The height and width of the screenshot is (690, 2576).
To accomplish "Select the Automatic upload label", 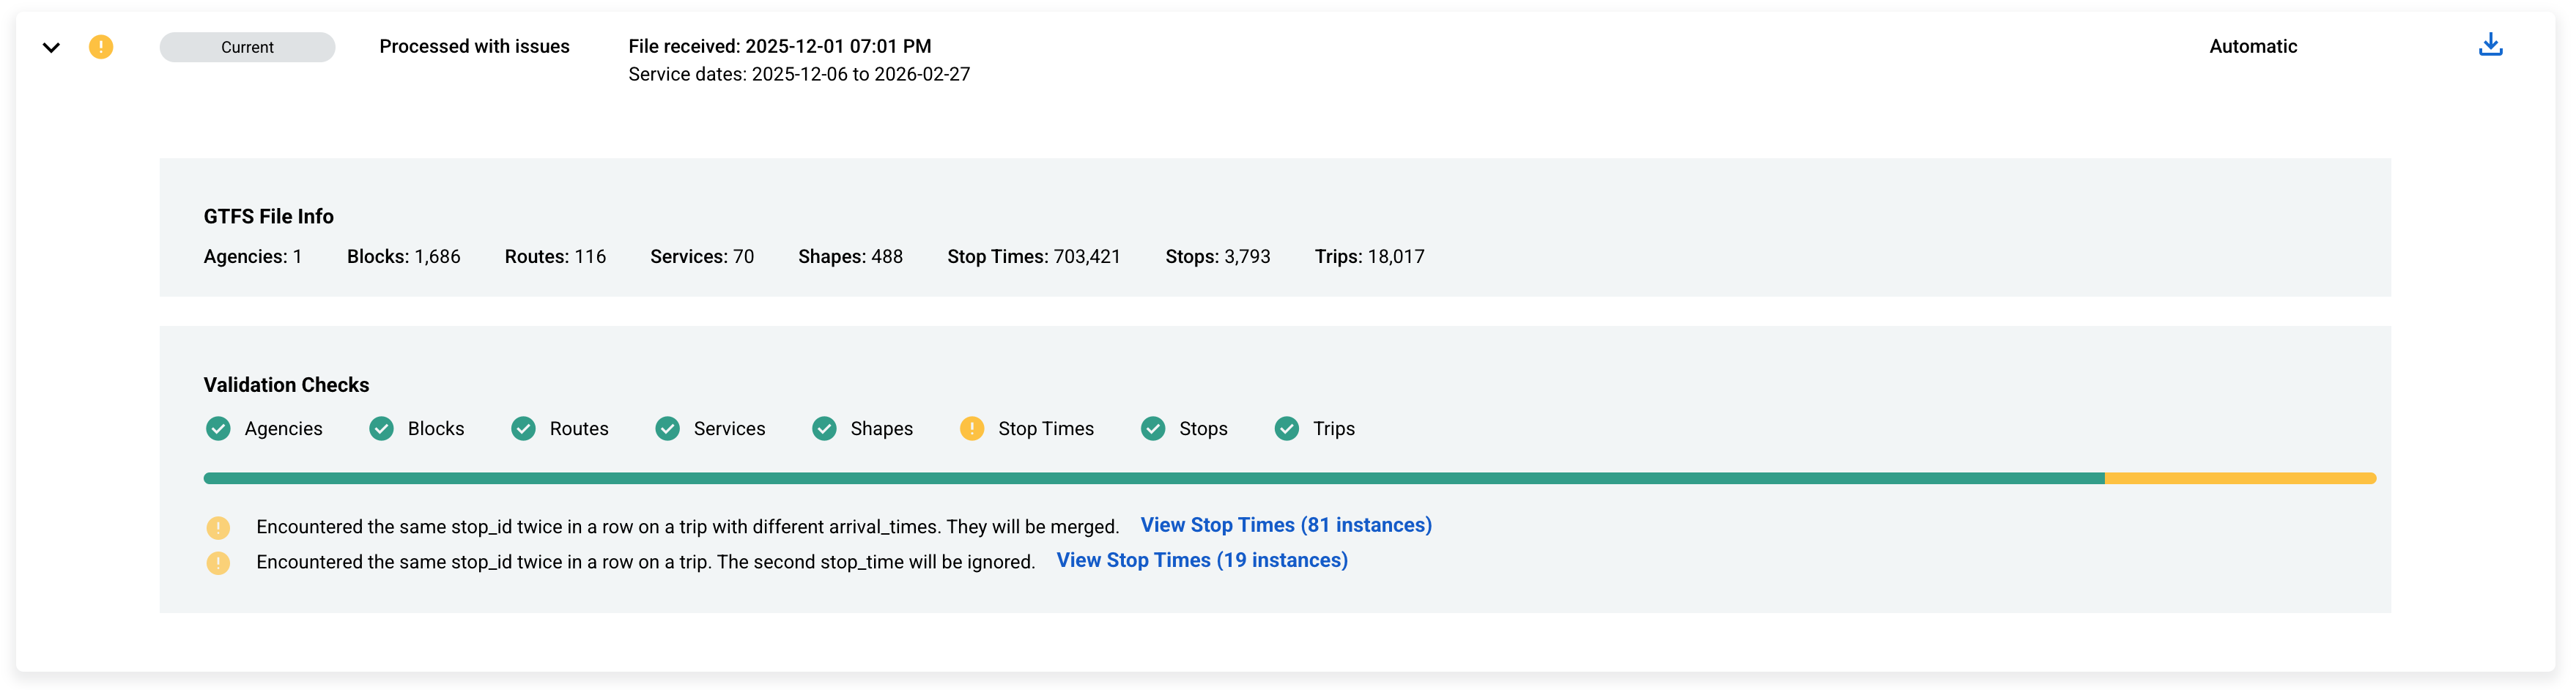I will [2253, 46].
